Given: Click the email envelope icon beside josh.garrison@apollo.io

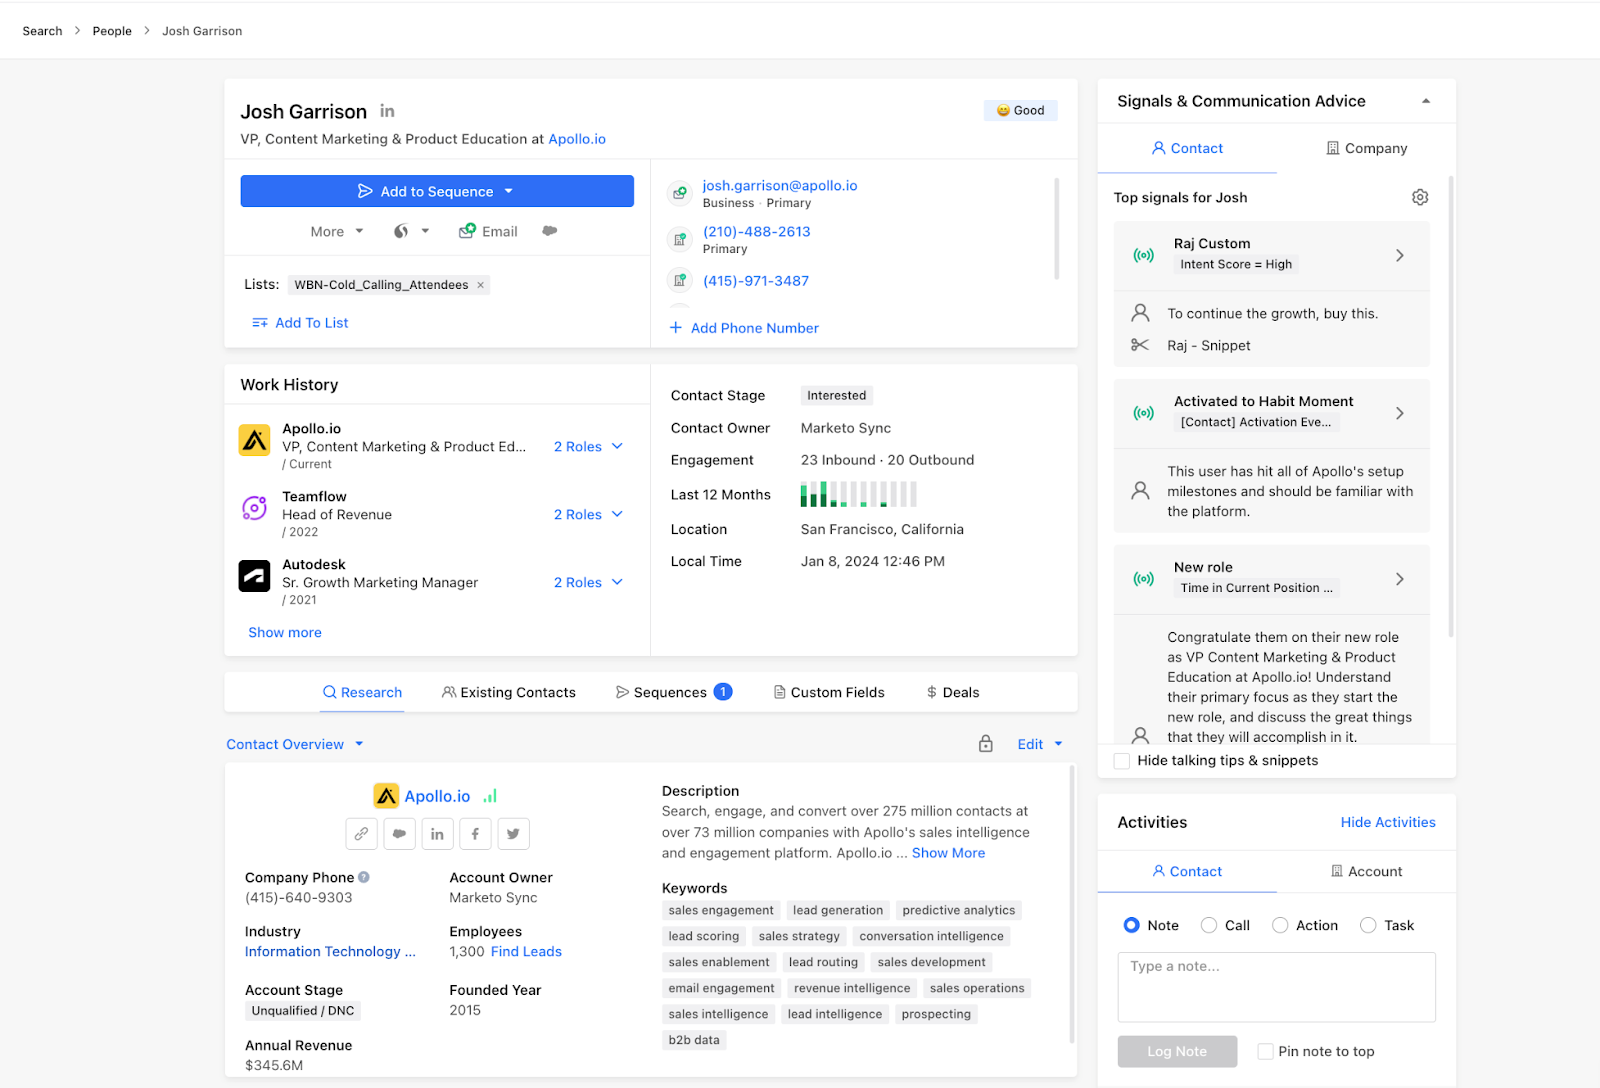Looking at the screenshot, I should [x=680, y=192].
